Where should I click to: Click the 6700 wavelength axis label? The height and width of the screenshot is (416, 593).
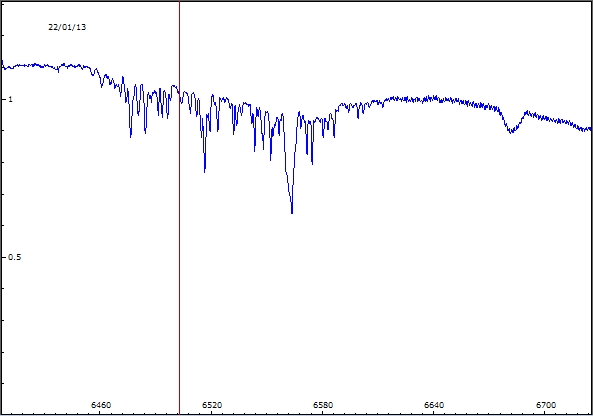click(546, 405)
